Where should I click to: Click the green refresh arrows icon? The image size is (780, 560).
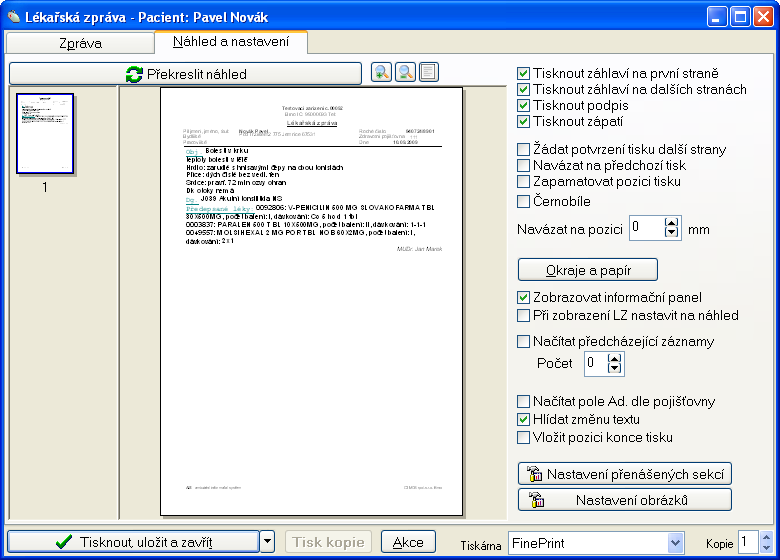(134, 74)
